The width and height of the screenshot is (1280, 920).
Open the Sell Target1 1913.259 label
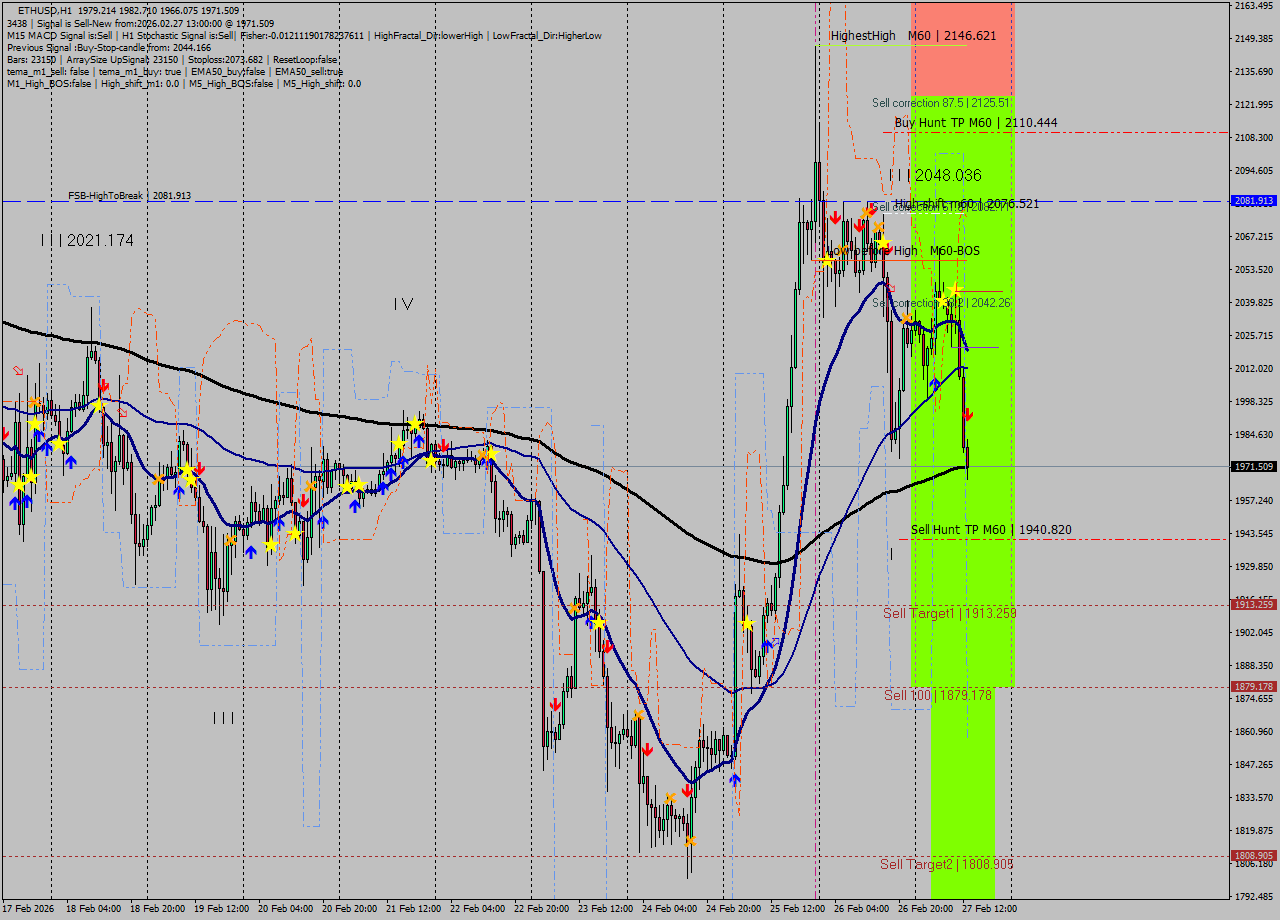point(950,613)
